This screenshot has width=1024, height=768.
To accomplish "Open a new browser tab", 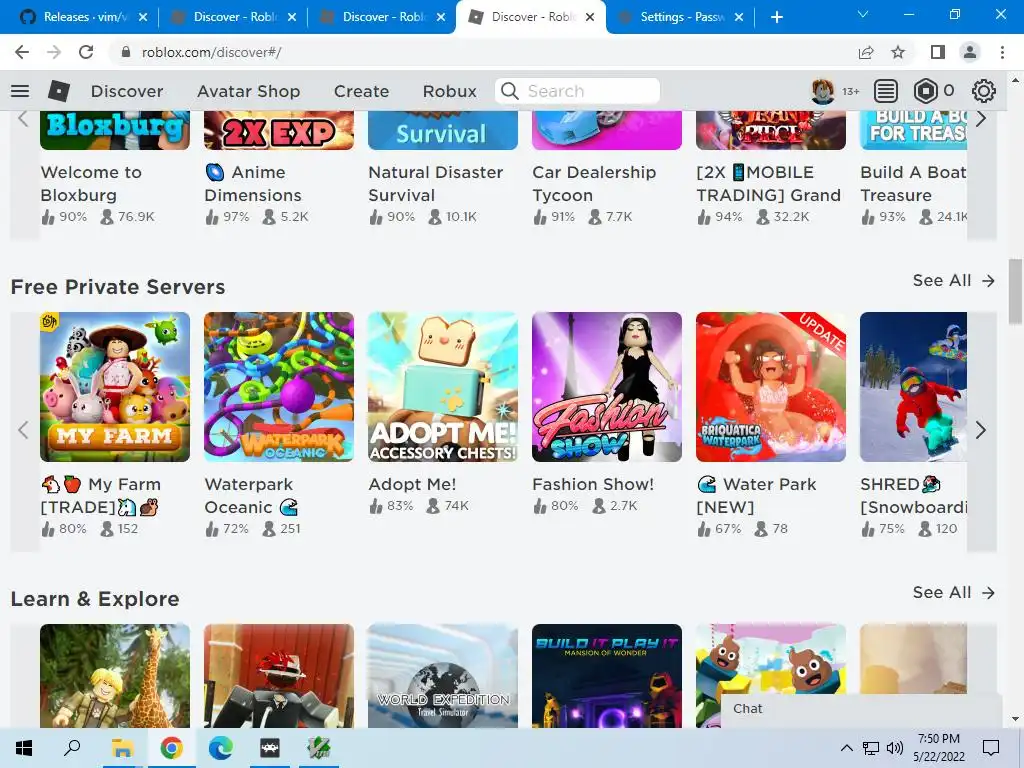I will (x=776, y=17).
